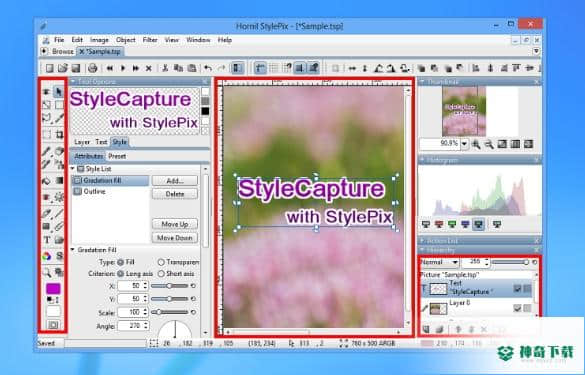Select the Short axis criterion radio button
The height and width of the screenshot is (375, 585).
(161, 274)
